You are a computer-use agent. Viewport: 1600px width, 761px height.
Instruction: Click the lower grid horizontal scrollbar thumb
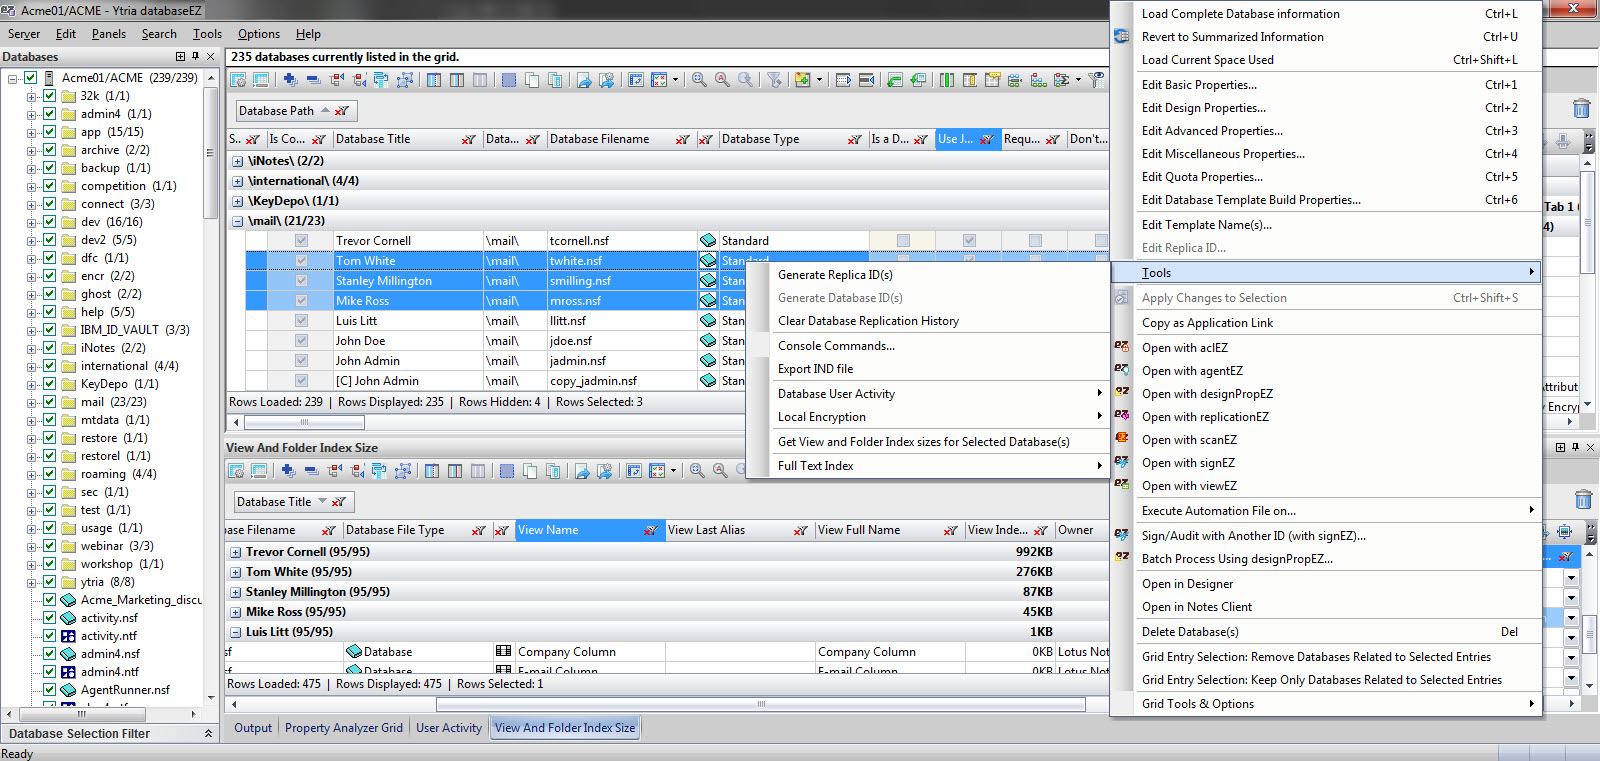click(x=760, y=704)
